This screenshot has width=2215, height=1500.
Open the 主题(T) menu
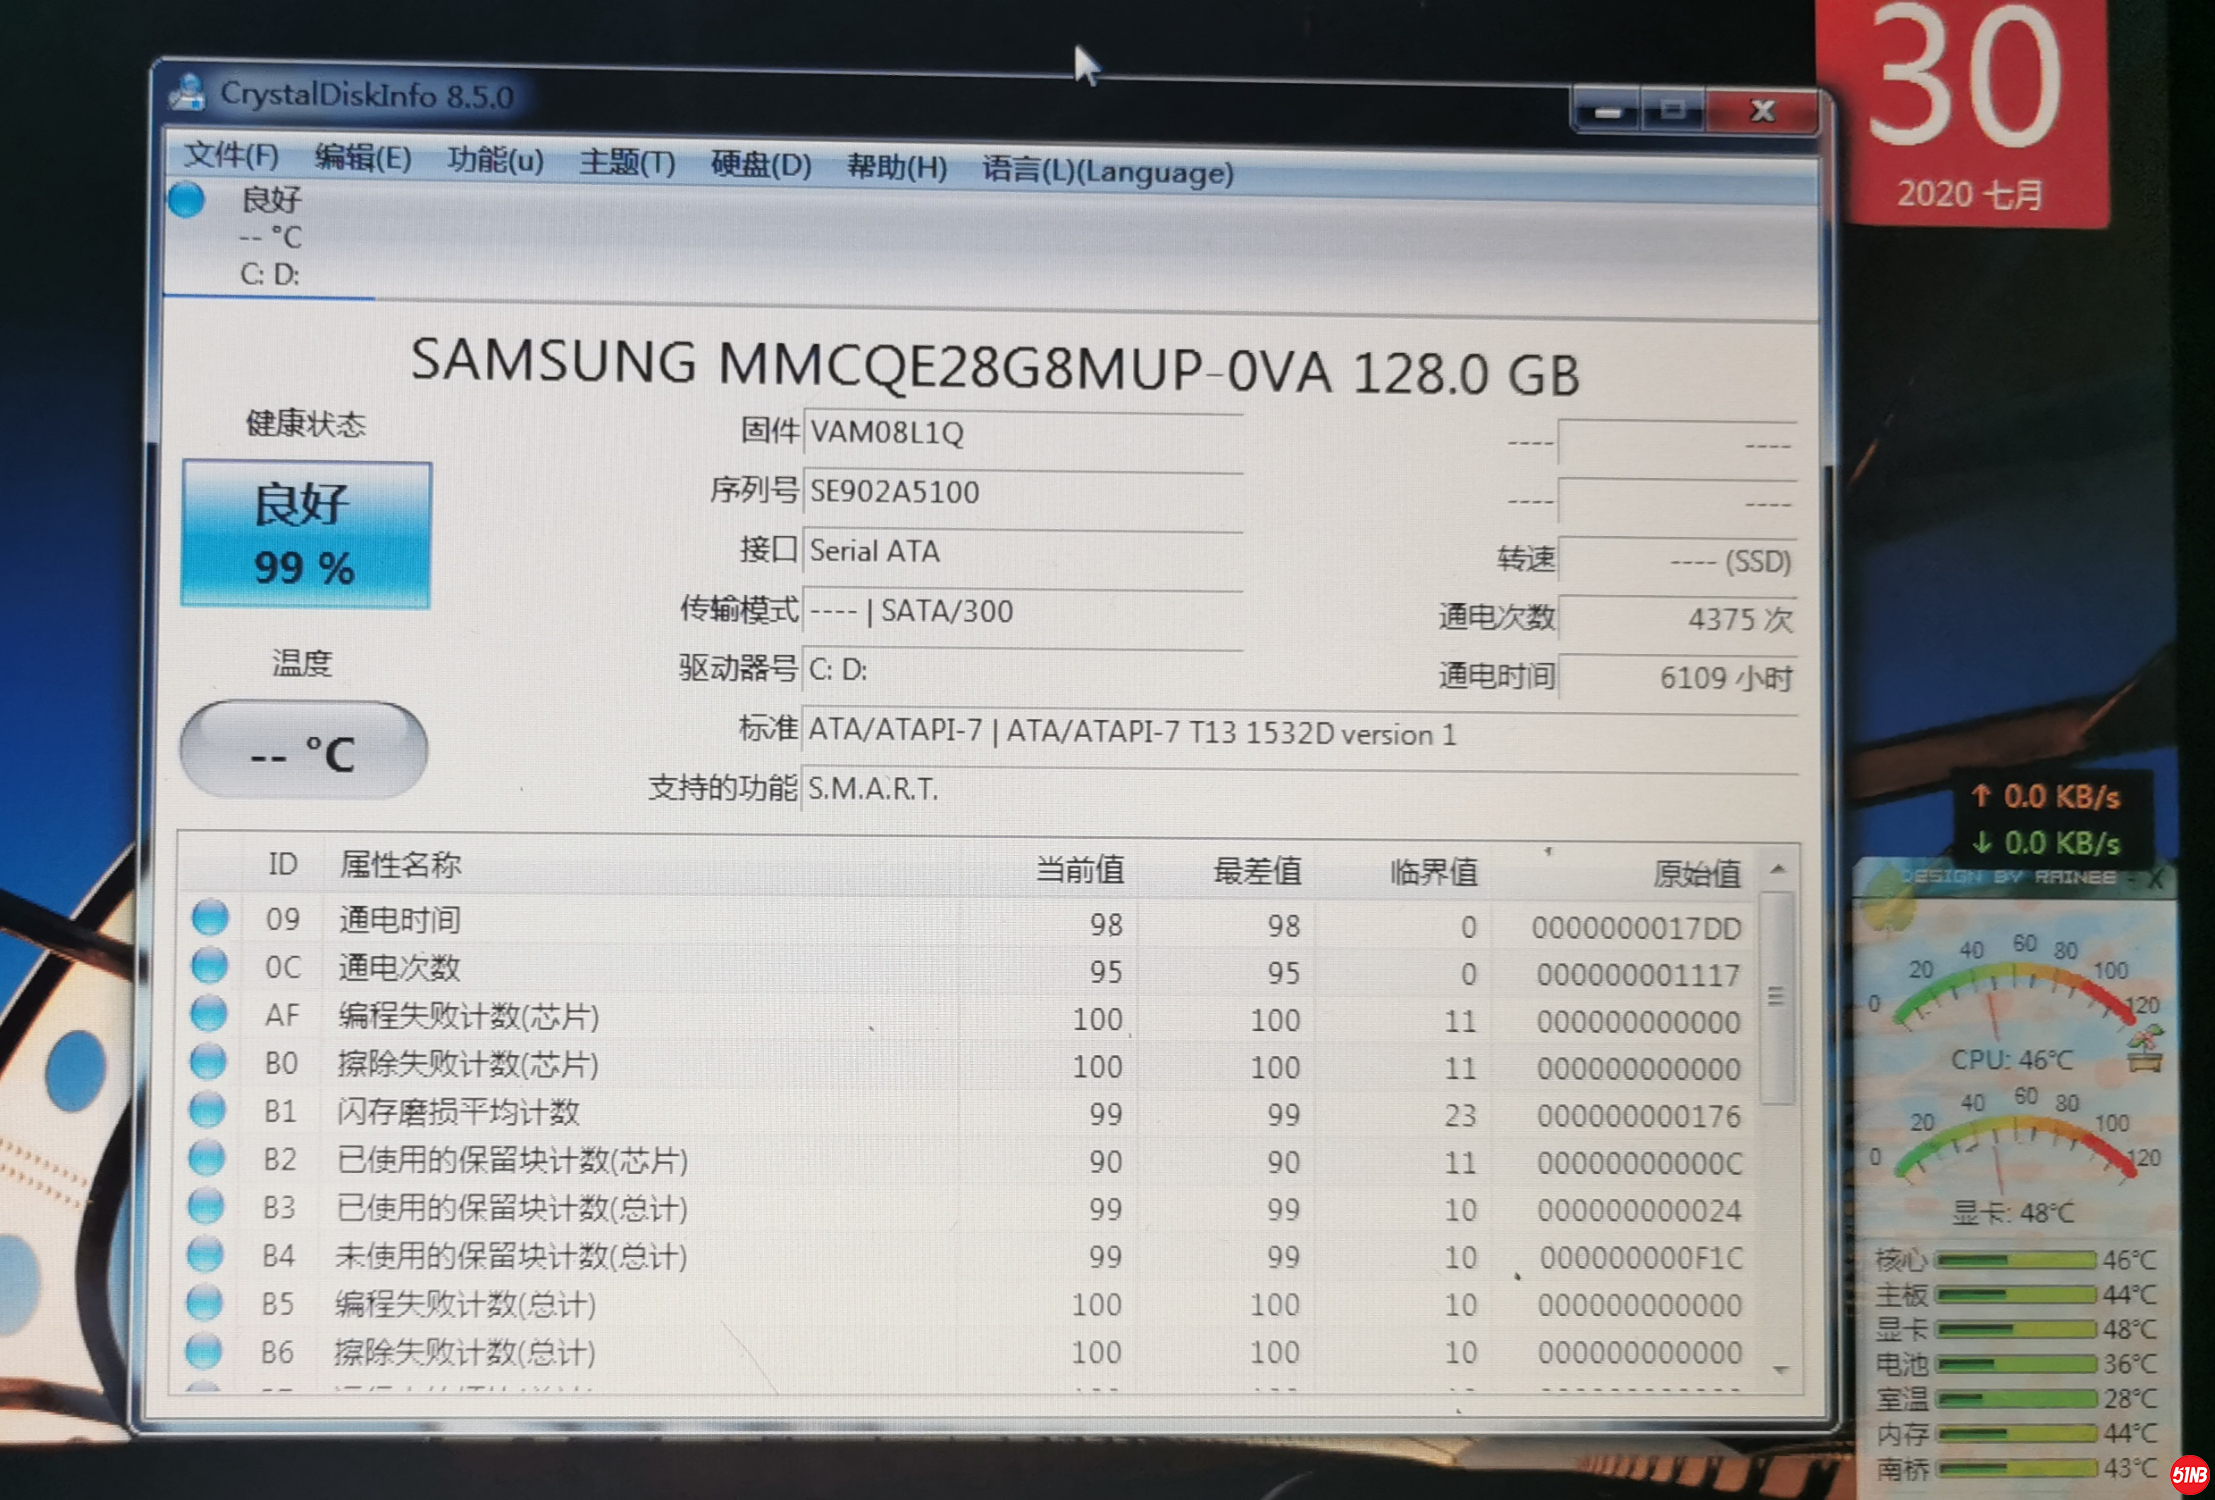[627, 163]
